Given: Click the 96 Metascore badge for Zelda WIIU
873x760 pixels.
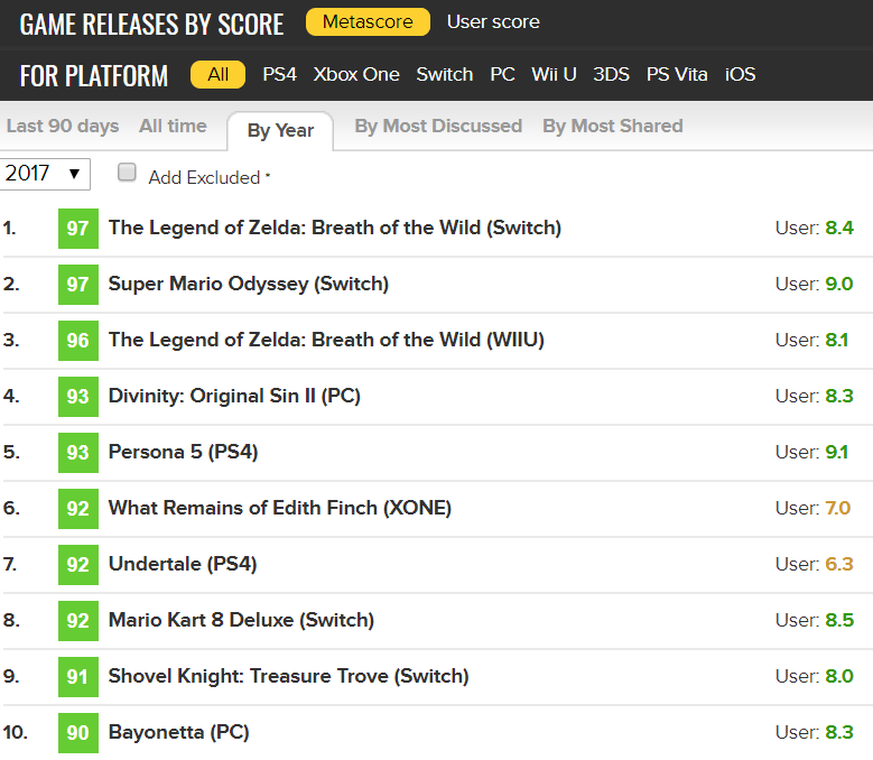Looking at the screenshot, I should point(78,340).
